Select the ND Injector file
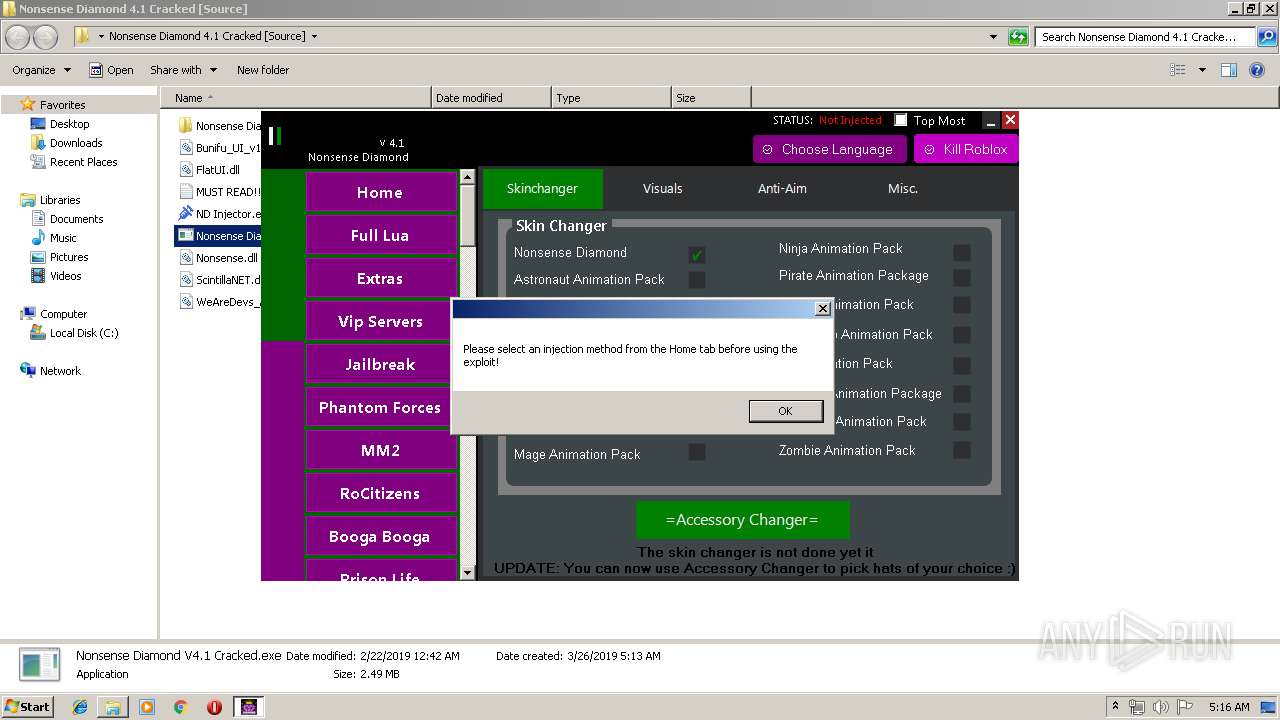 point(219,214)
